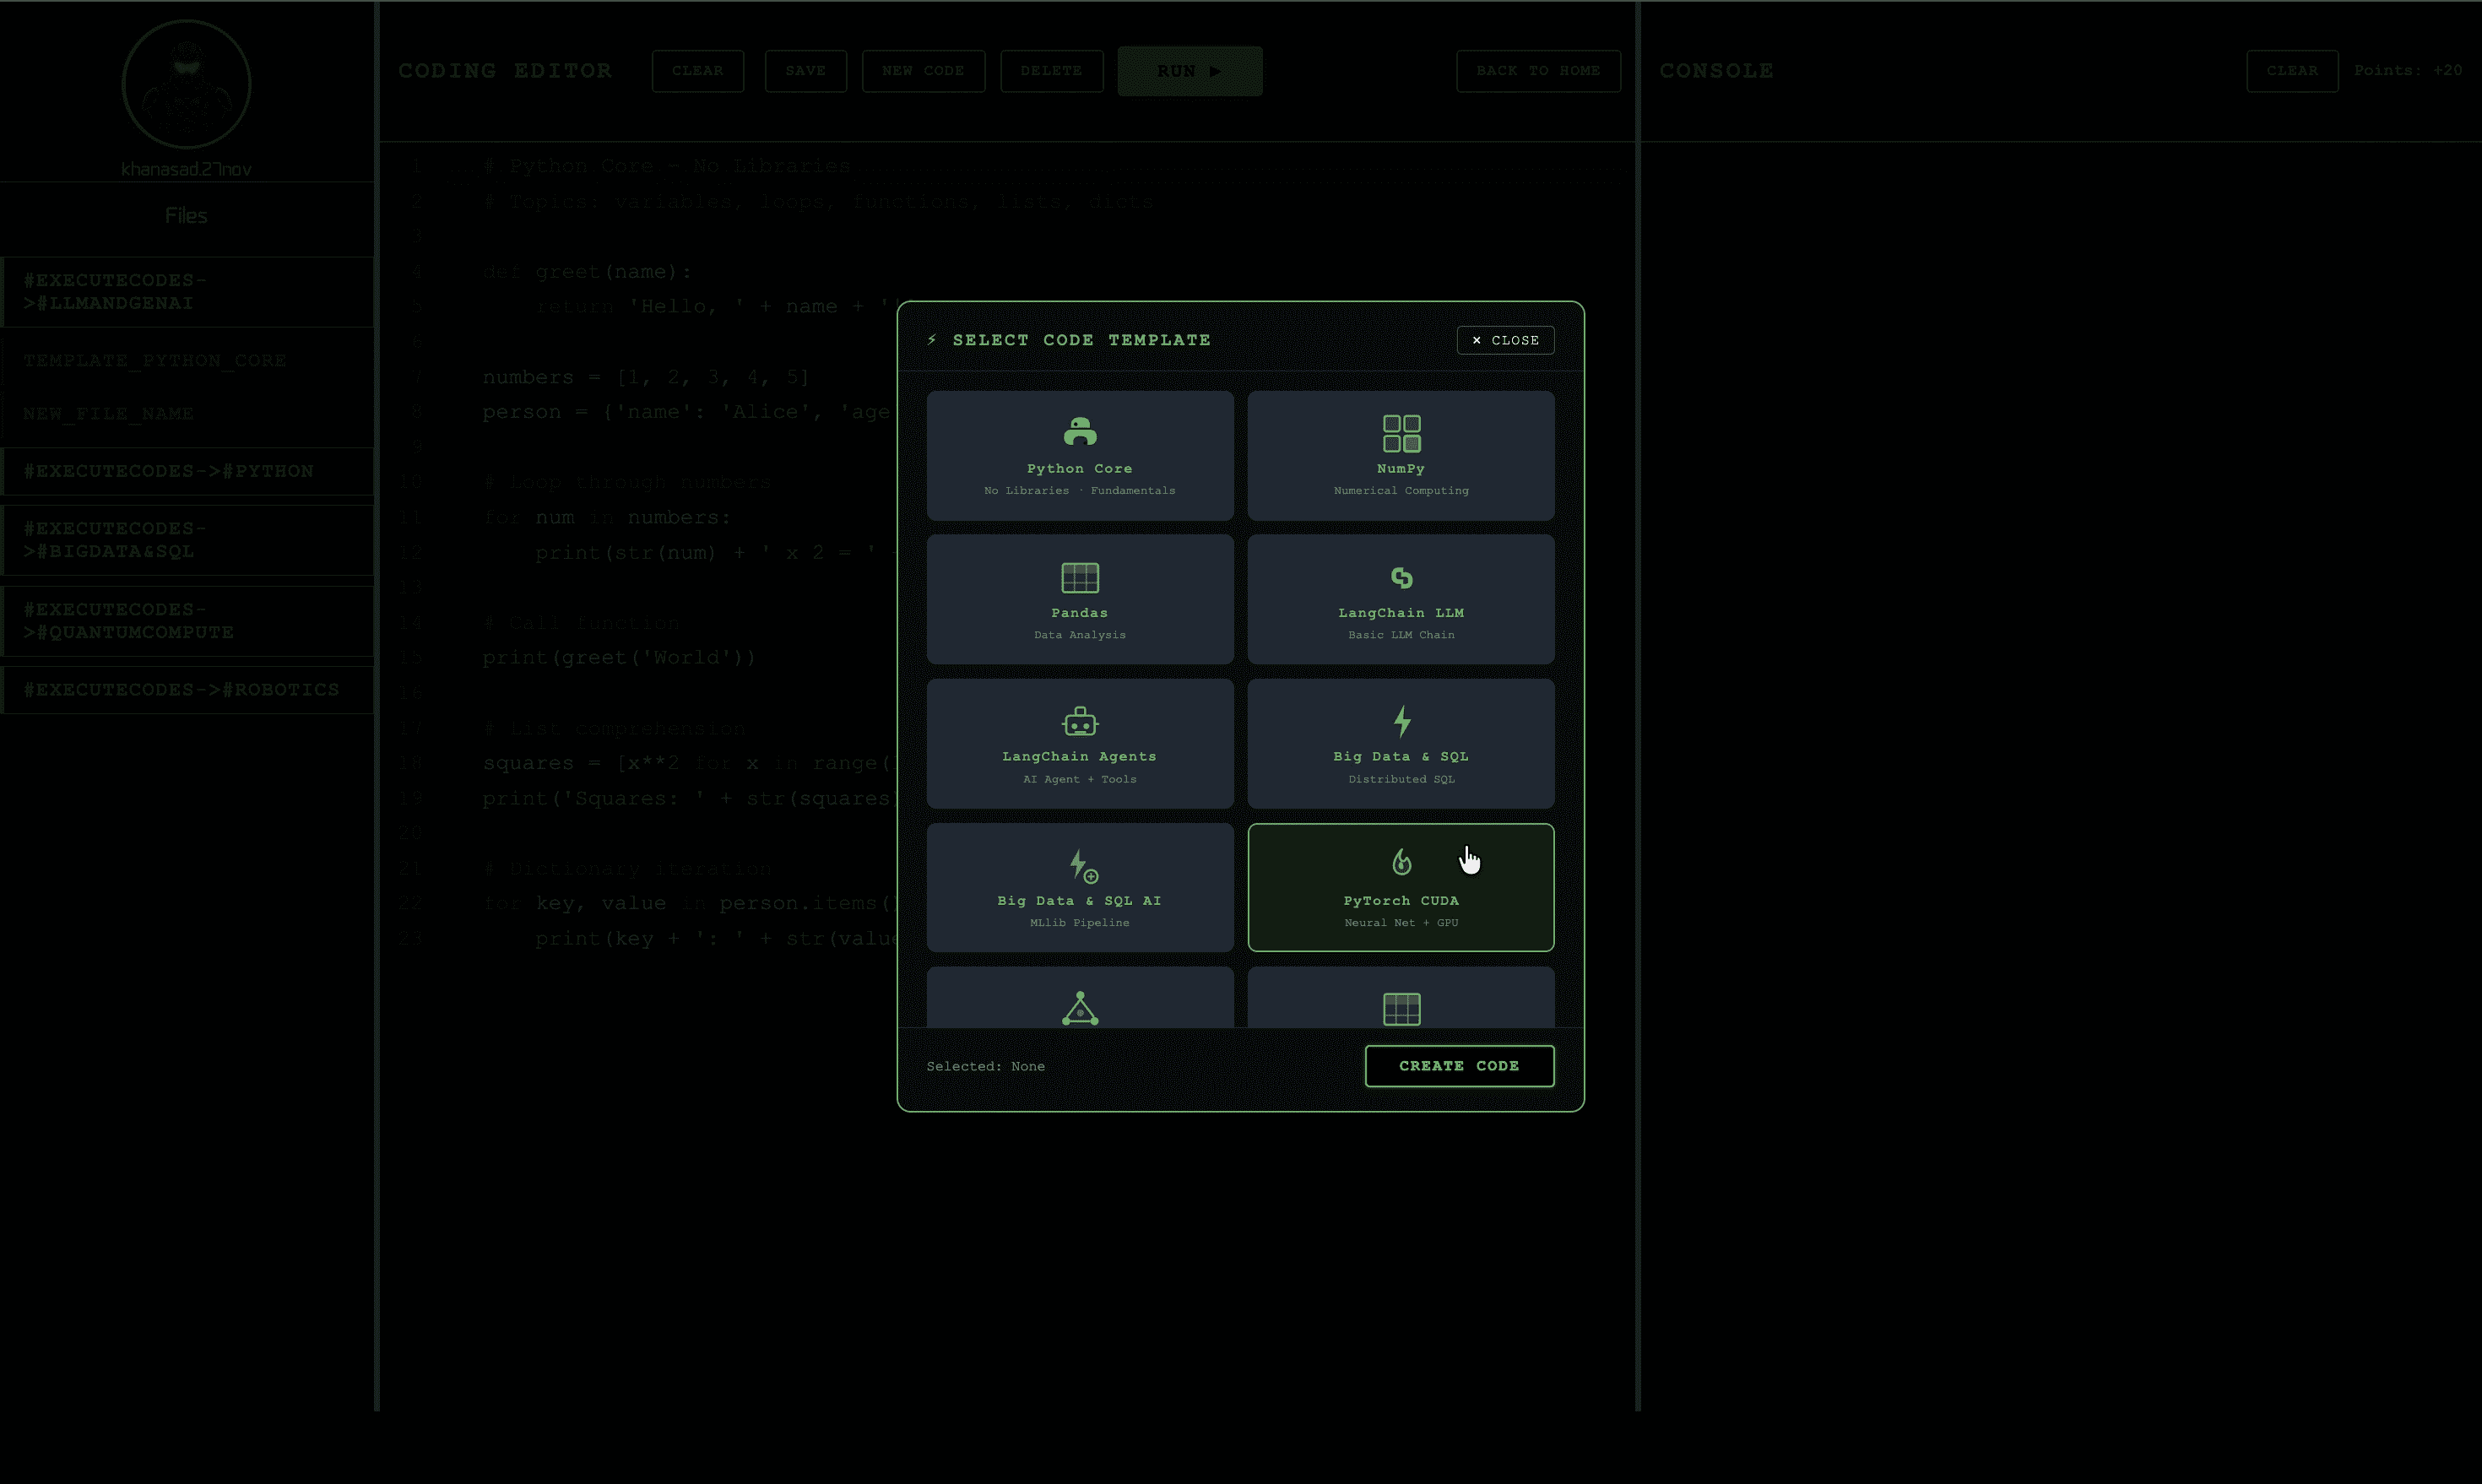This screenshot has height=1484, width=2482.
Task: Choose the partially visible grid-table template card
Action: (x=1401, y=997)
